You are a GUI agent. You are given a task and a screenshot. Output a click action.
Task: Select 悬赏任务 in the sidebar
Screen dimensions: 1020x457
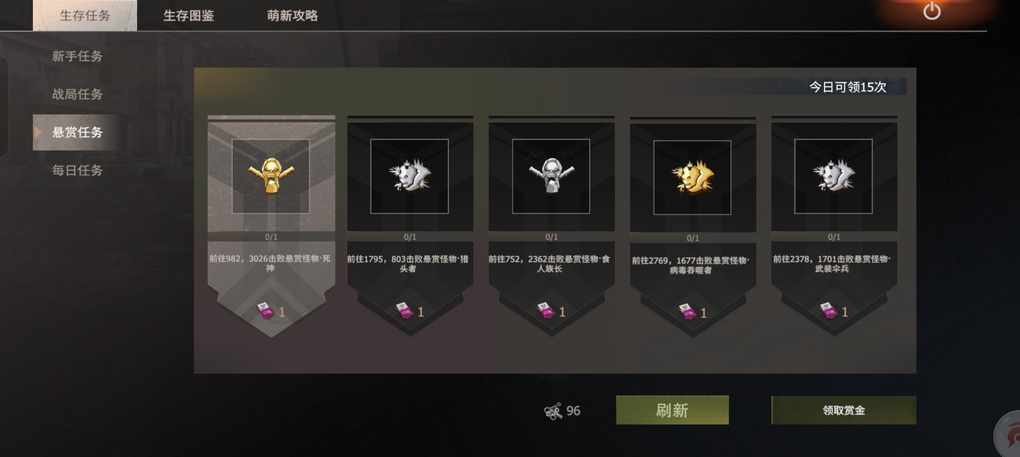[x=77, y=133]
